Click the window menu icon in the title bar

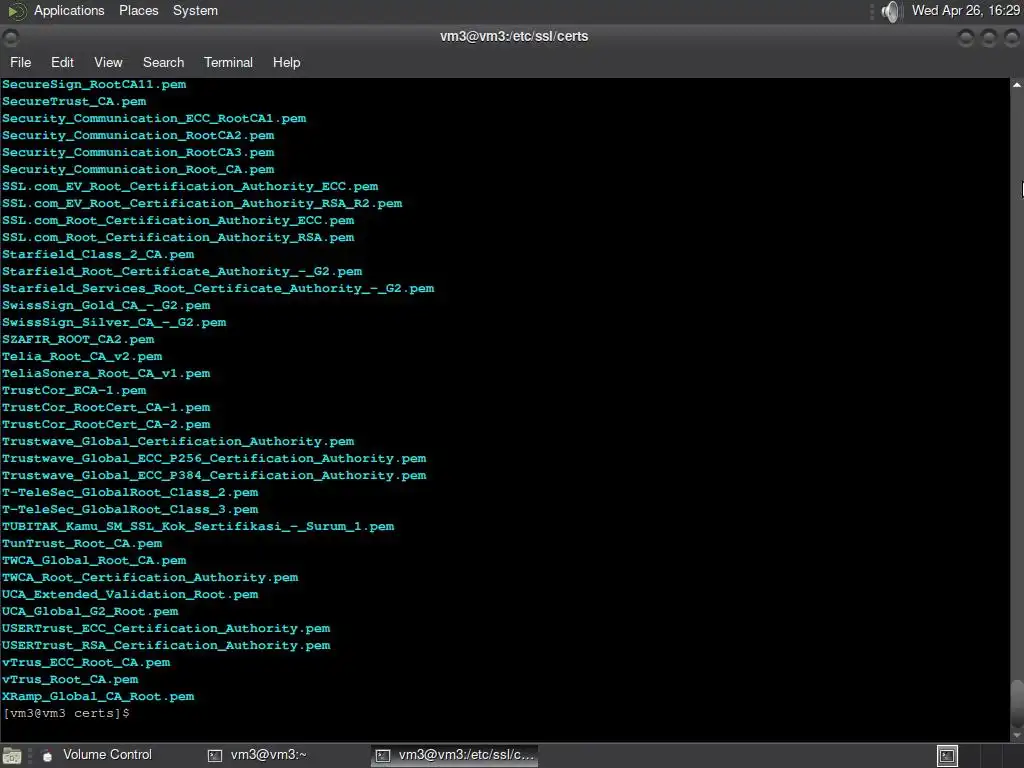[x=10, y=38]
